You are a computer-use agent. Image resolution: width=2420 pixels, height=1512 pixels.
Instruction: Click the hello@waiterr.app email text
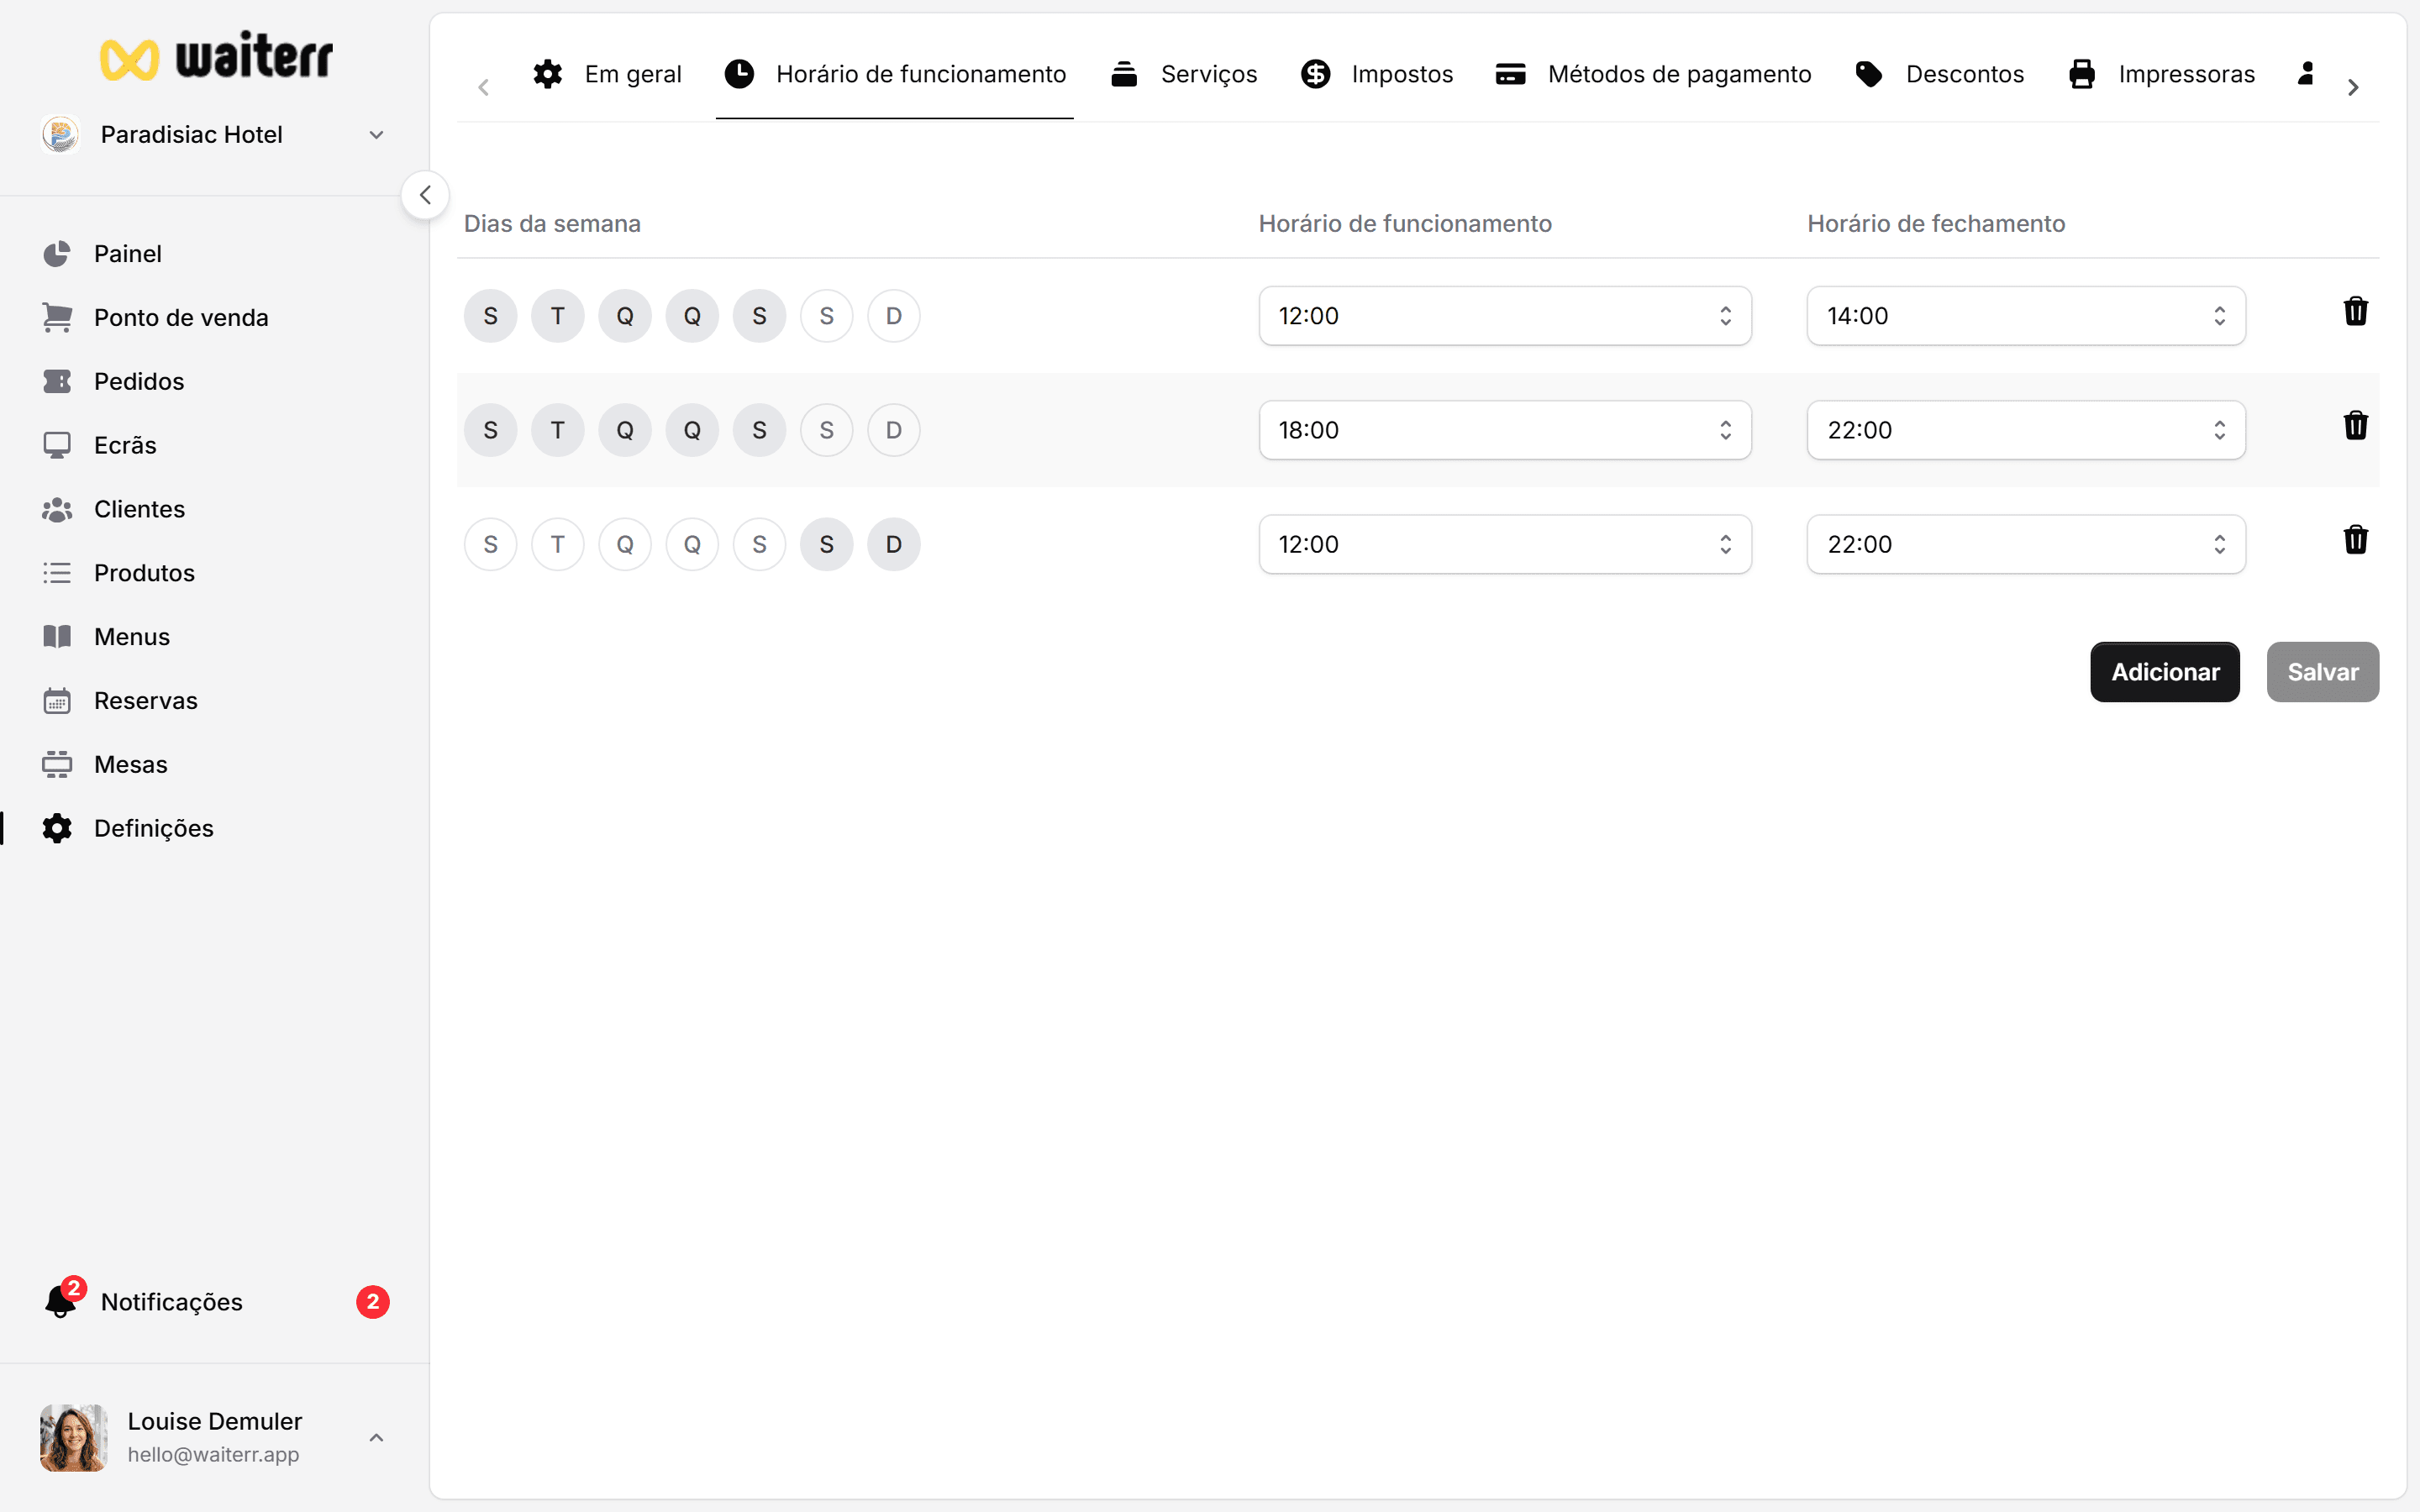tap(213, 1454)
